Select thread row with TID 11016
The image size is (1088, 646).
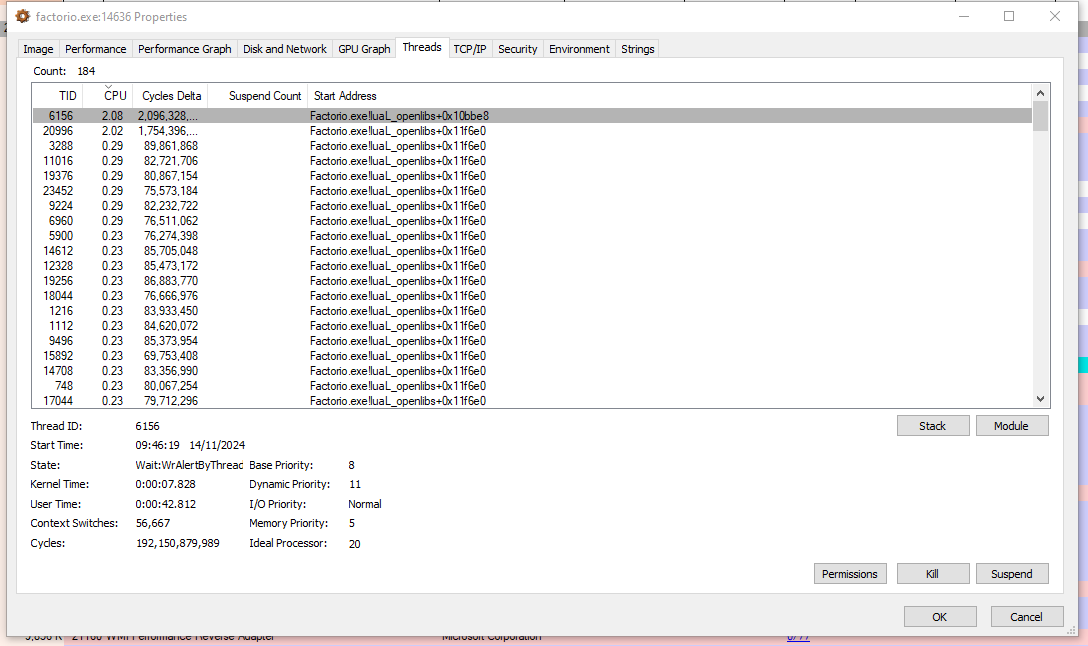(x=532, y=161)
